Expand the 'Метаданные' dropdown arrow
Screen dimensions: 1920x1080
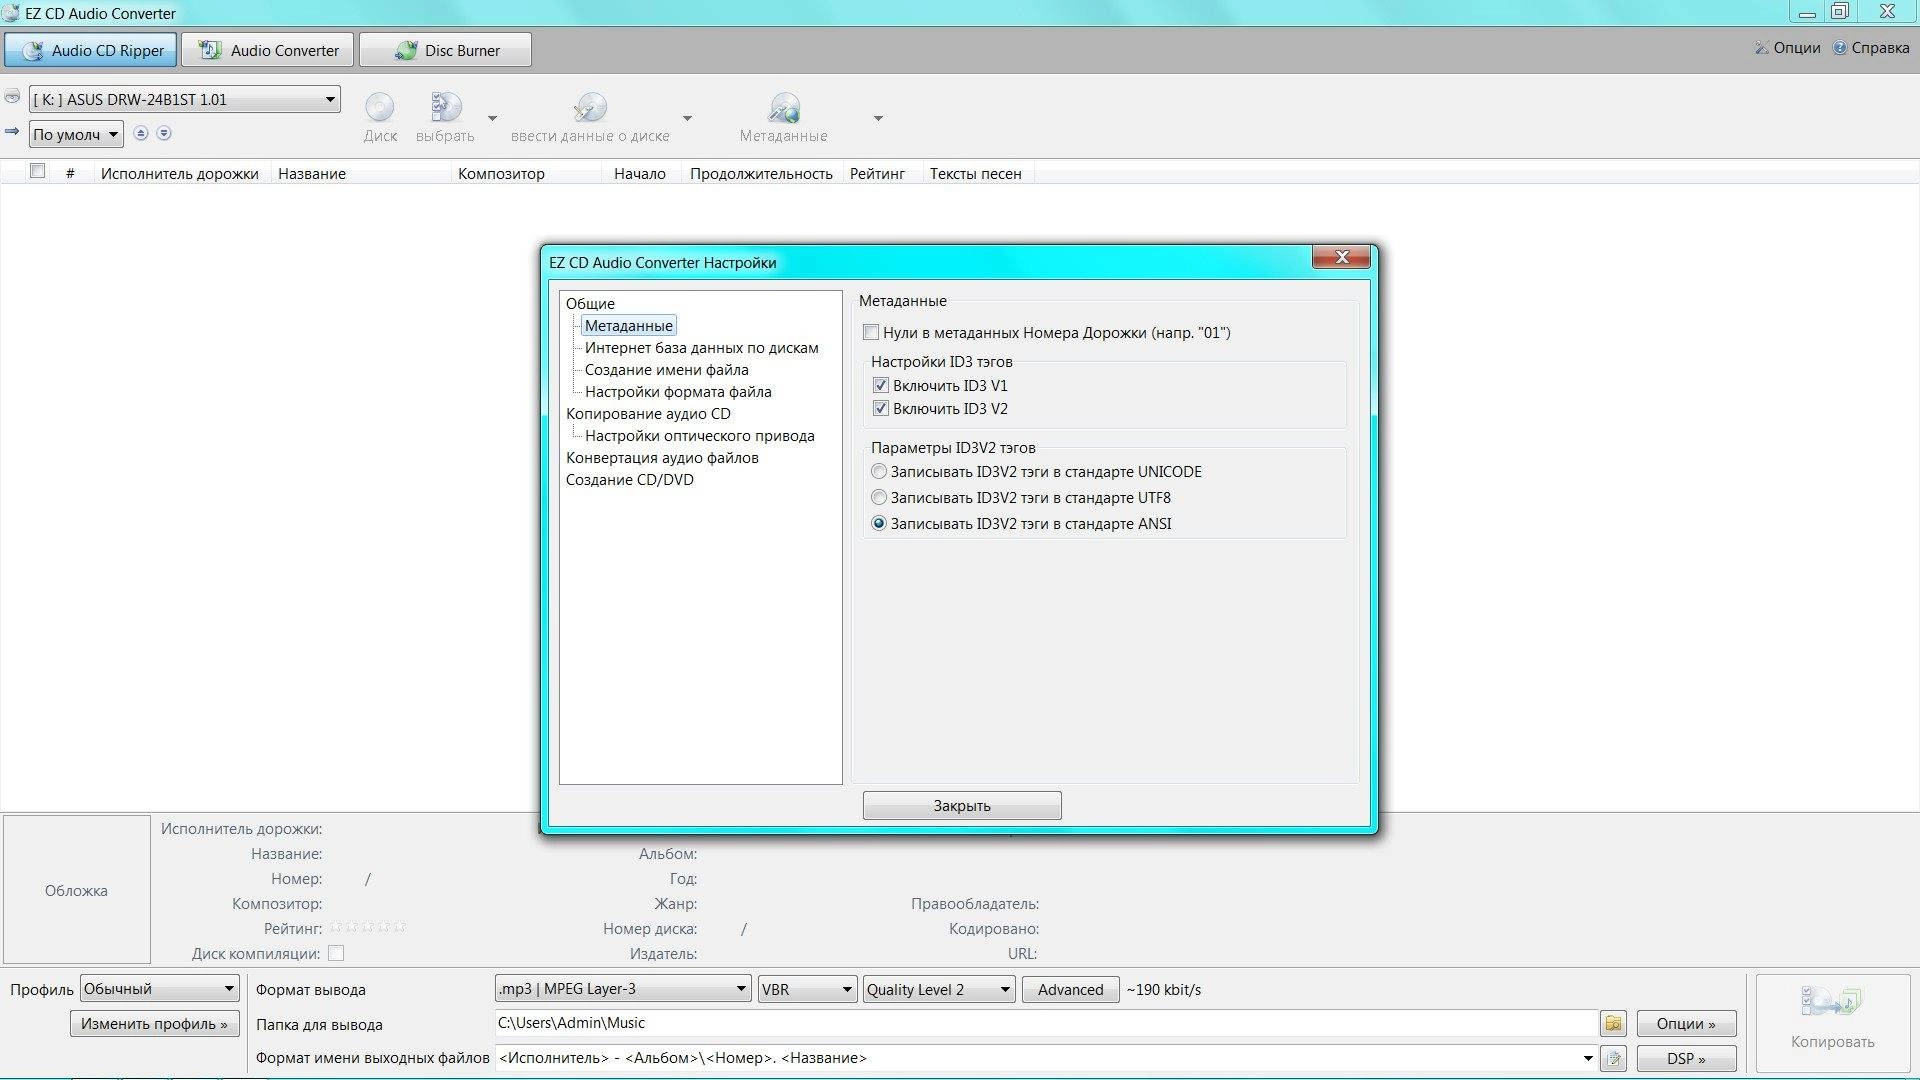pyautogui.click(x=878, y=118)
